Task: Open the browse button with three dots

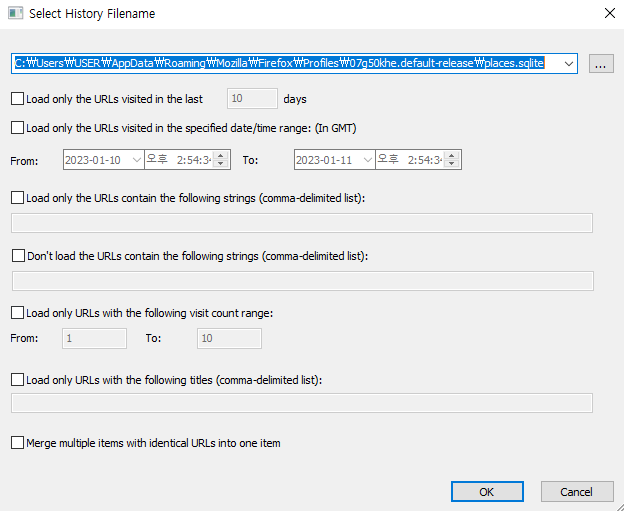Action: click(x=601, y=64)
